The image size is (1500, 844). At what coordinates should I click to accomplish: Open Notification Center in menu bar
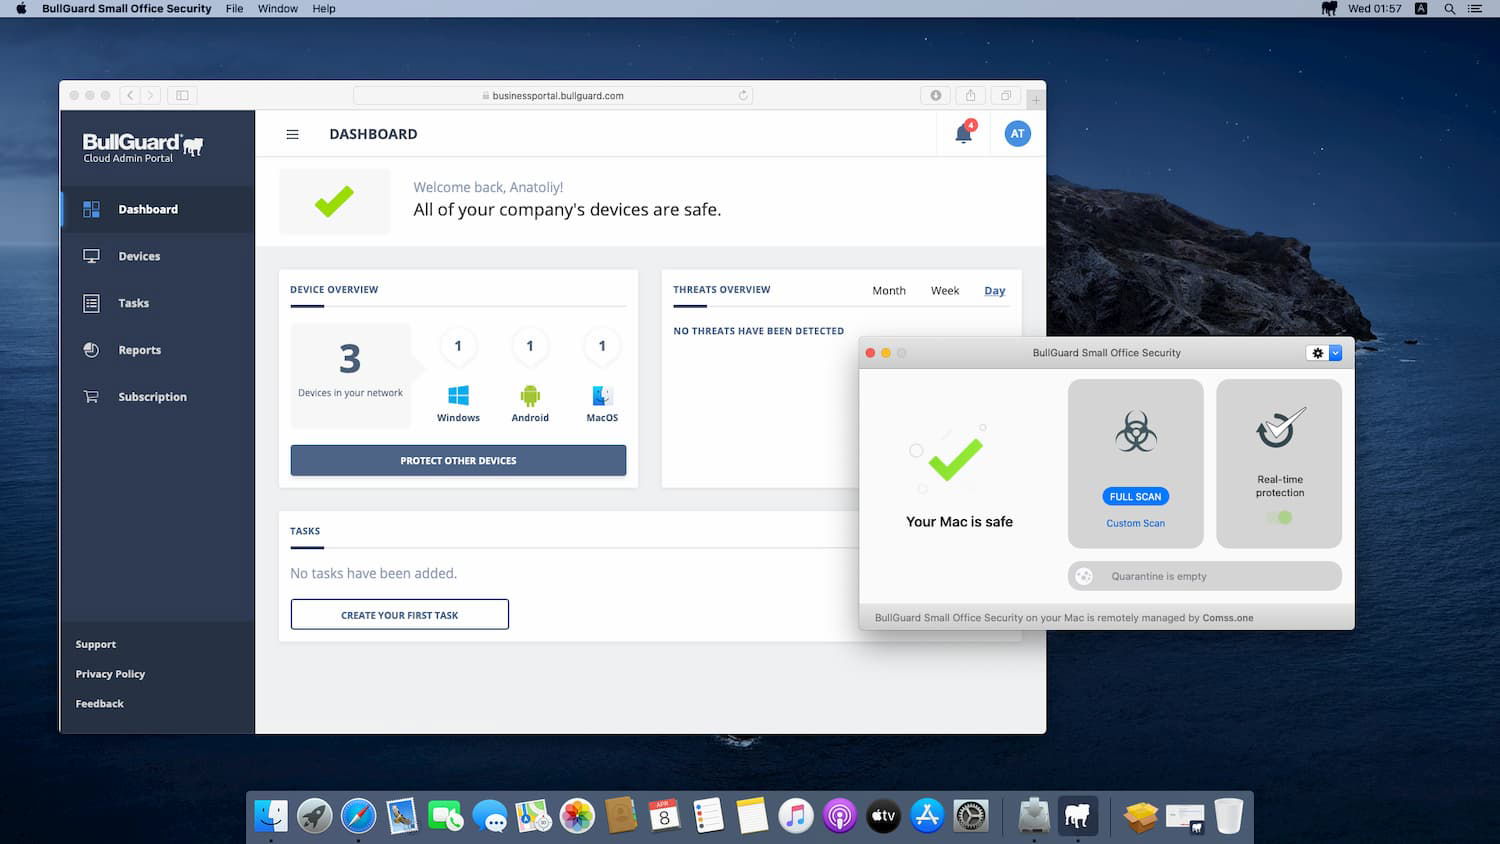1475,9
